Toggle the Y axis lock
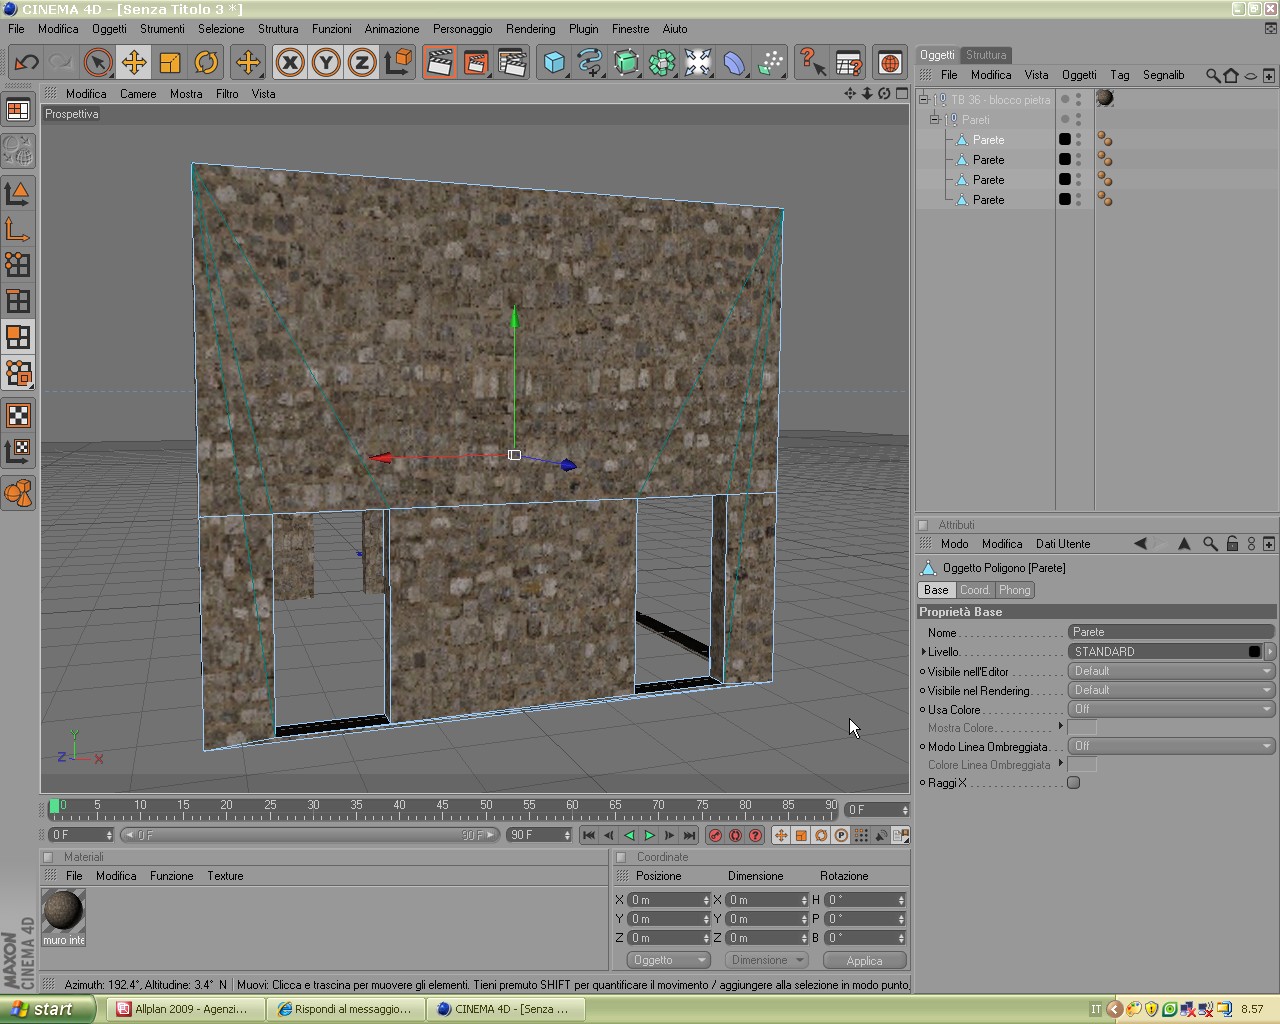The width and height of the screenshot is (1280, 1024). point(326,63)
